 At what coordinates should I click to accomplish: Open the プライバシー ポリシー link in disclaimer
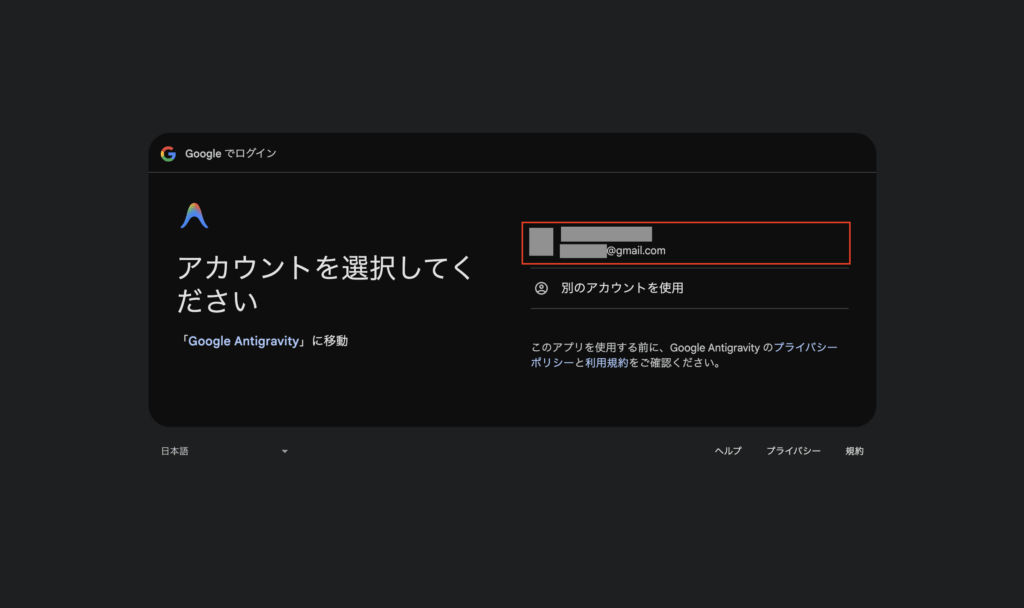coord(805,347)
